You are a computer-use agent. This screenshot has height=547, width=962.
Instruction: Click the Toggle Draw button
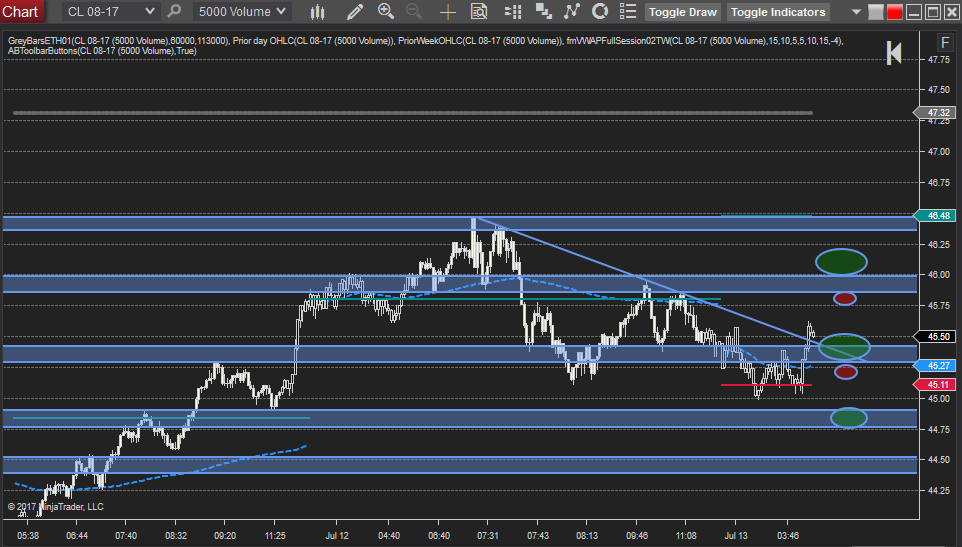point(682,12)
